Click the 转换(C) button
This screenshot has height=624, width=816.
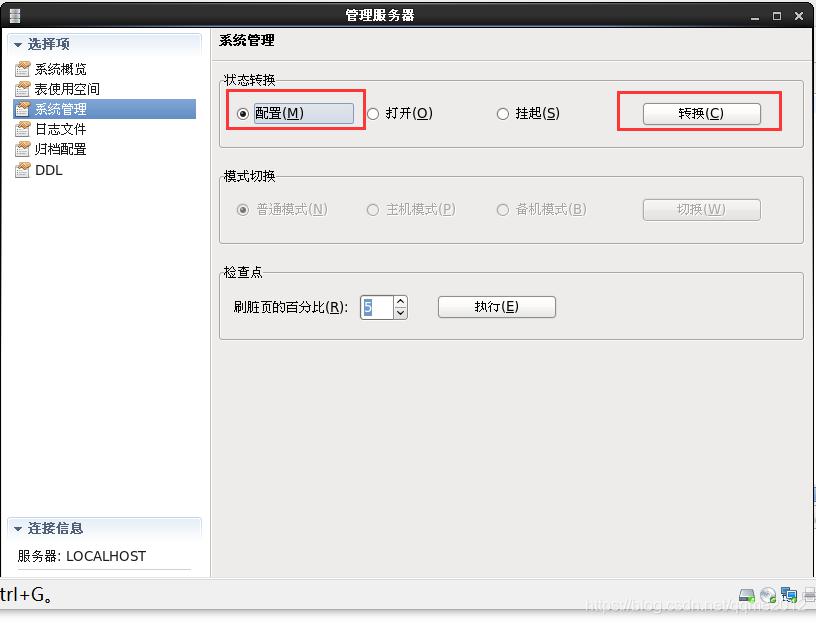coord(702,114)
